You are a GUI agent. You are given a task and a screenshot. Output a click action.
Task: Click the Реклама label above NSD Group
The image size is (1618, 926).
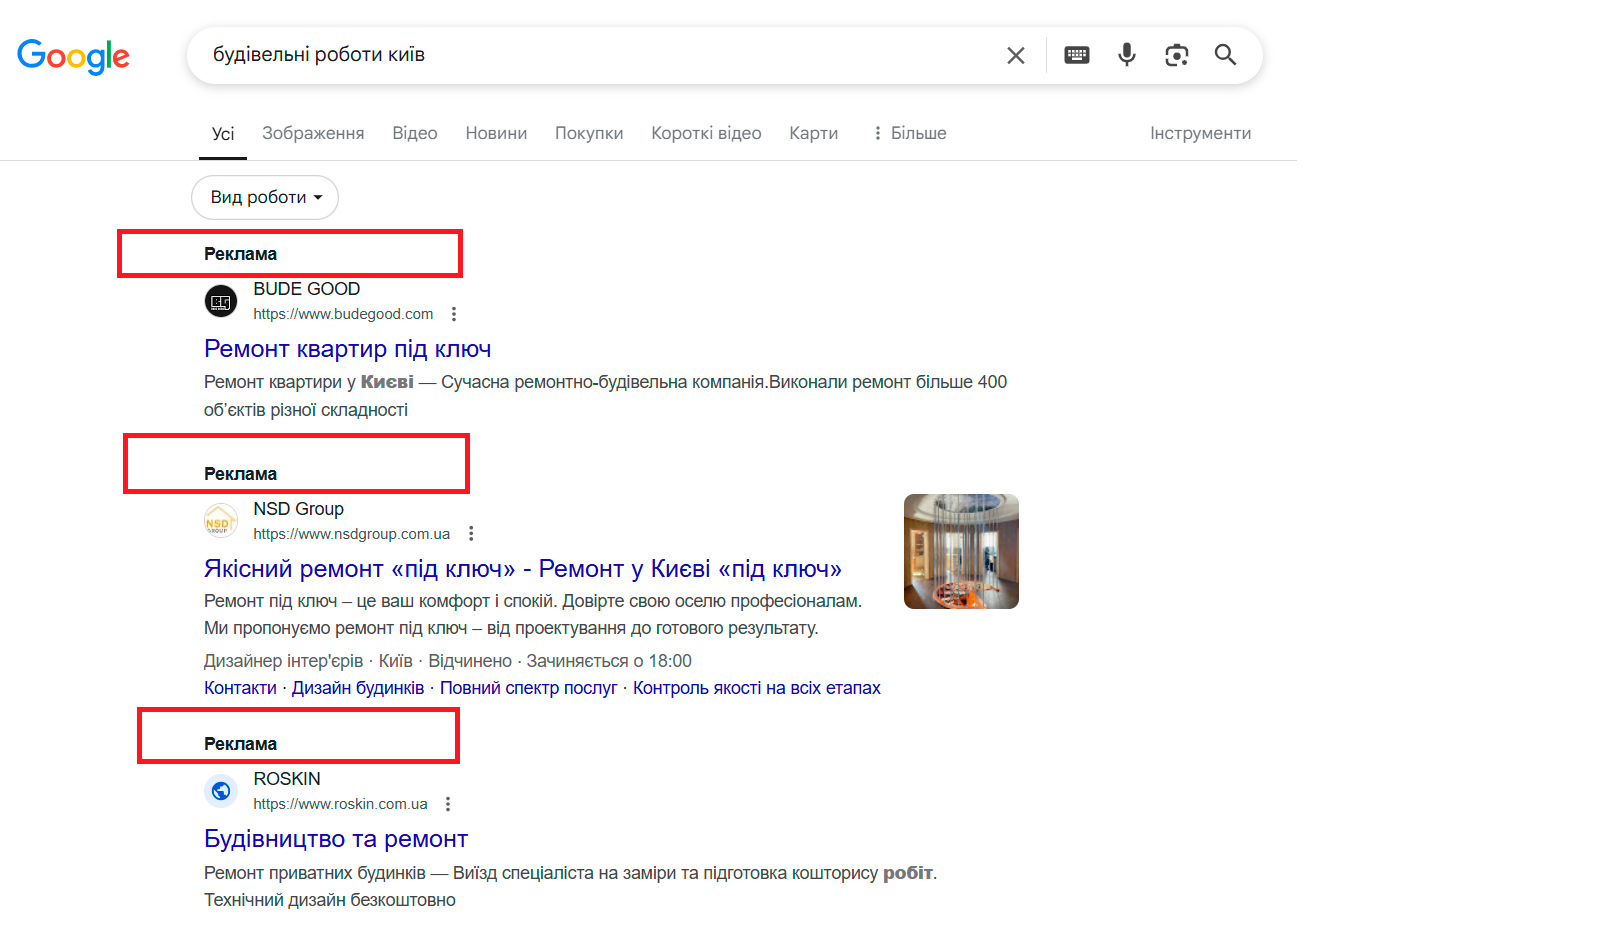(241, 474)
